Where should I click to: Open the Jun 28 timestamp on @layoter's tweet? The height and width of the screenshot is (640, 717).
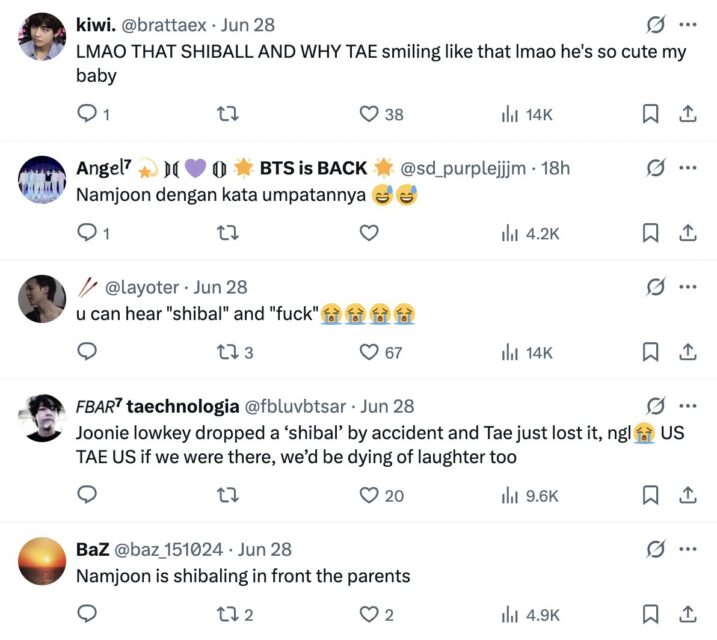[x=220, y=287]
